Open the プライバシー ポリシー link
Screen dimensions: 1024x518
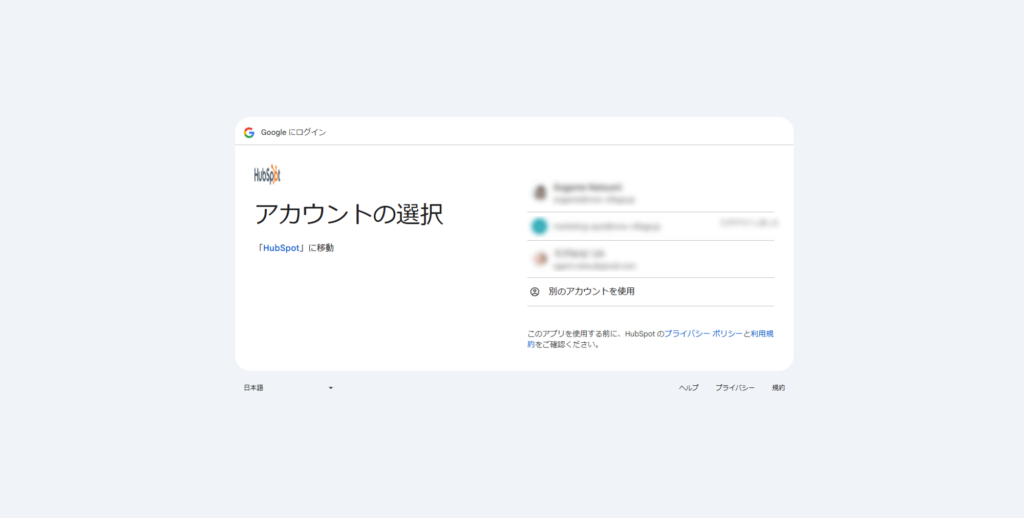click(703, 334)
